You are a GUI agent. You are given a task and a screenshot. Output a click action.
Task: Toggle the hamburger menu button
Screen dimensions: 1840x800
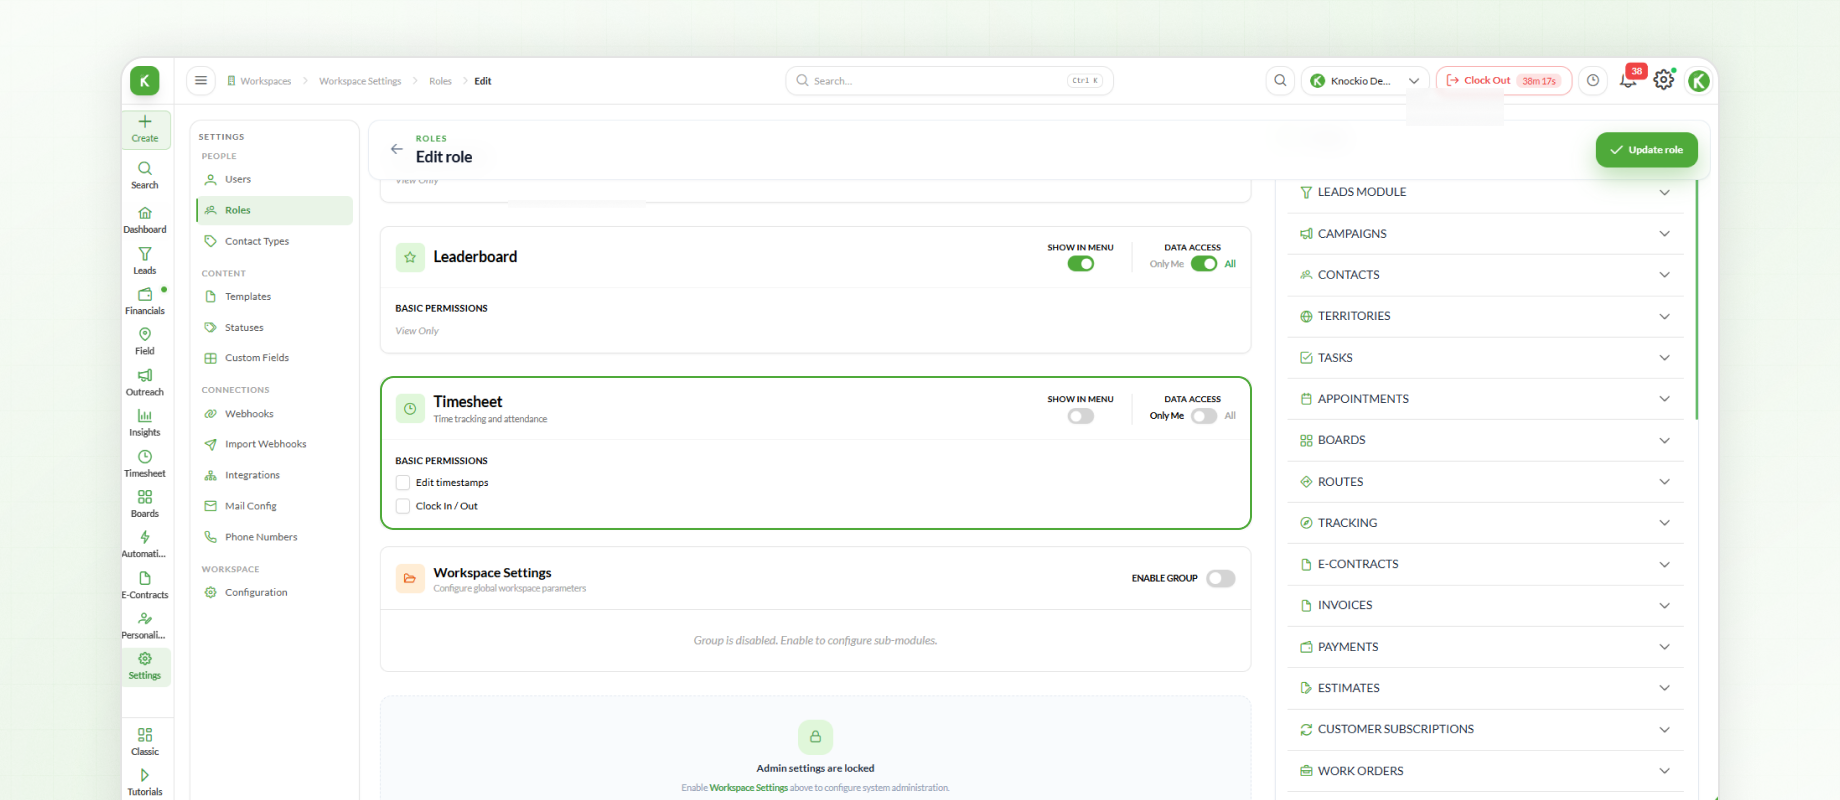pyautogui.click(x=201, y=81)
